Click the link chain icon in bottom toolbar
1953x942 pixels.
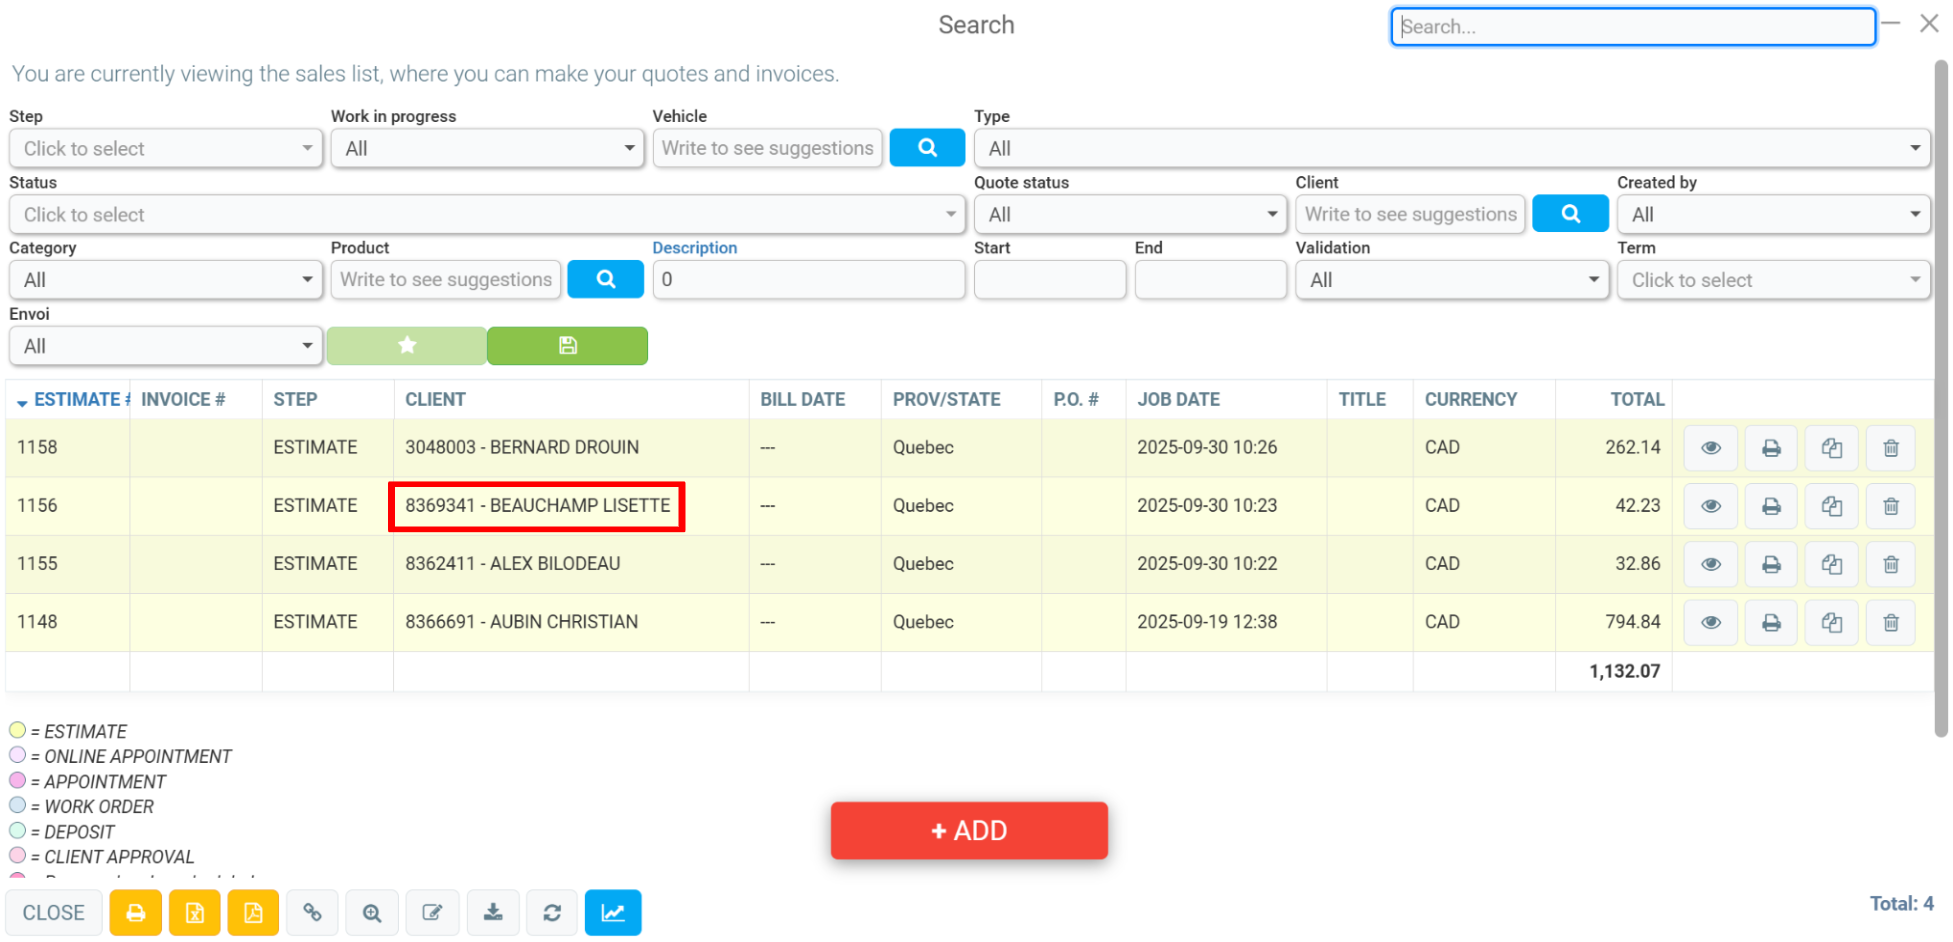click(313, 912)
